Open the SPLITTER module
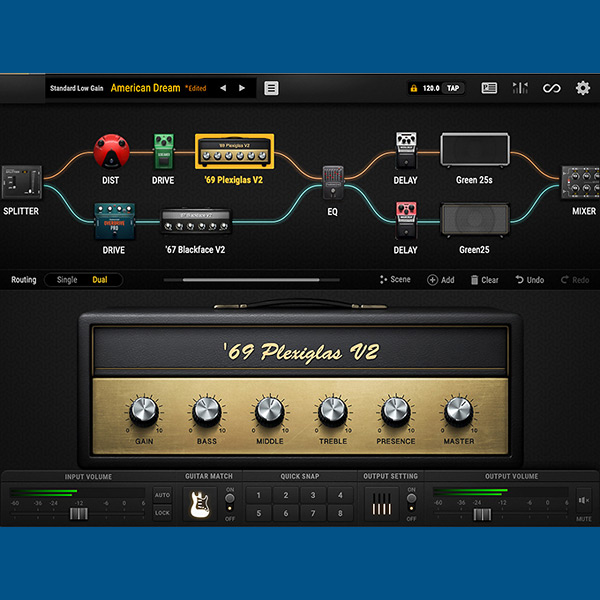The image size is (600, 600). pos(21,185)
